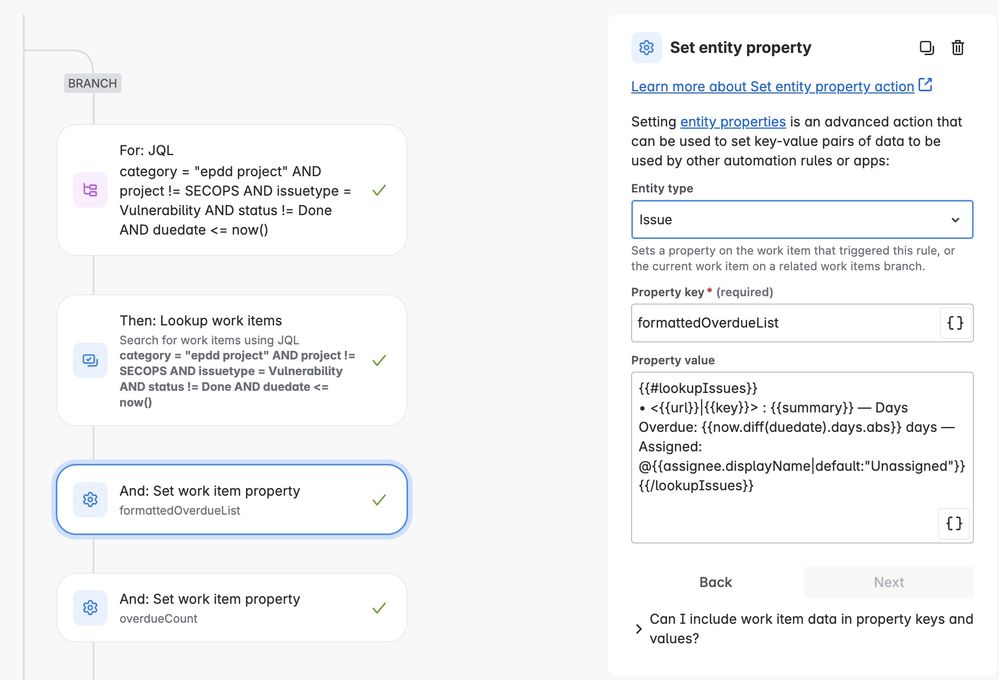Click the Lookup work items card icon
Viewport: 999px width, 680px height.
pyautogui.click(x=90, y=360)
